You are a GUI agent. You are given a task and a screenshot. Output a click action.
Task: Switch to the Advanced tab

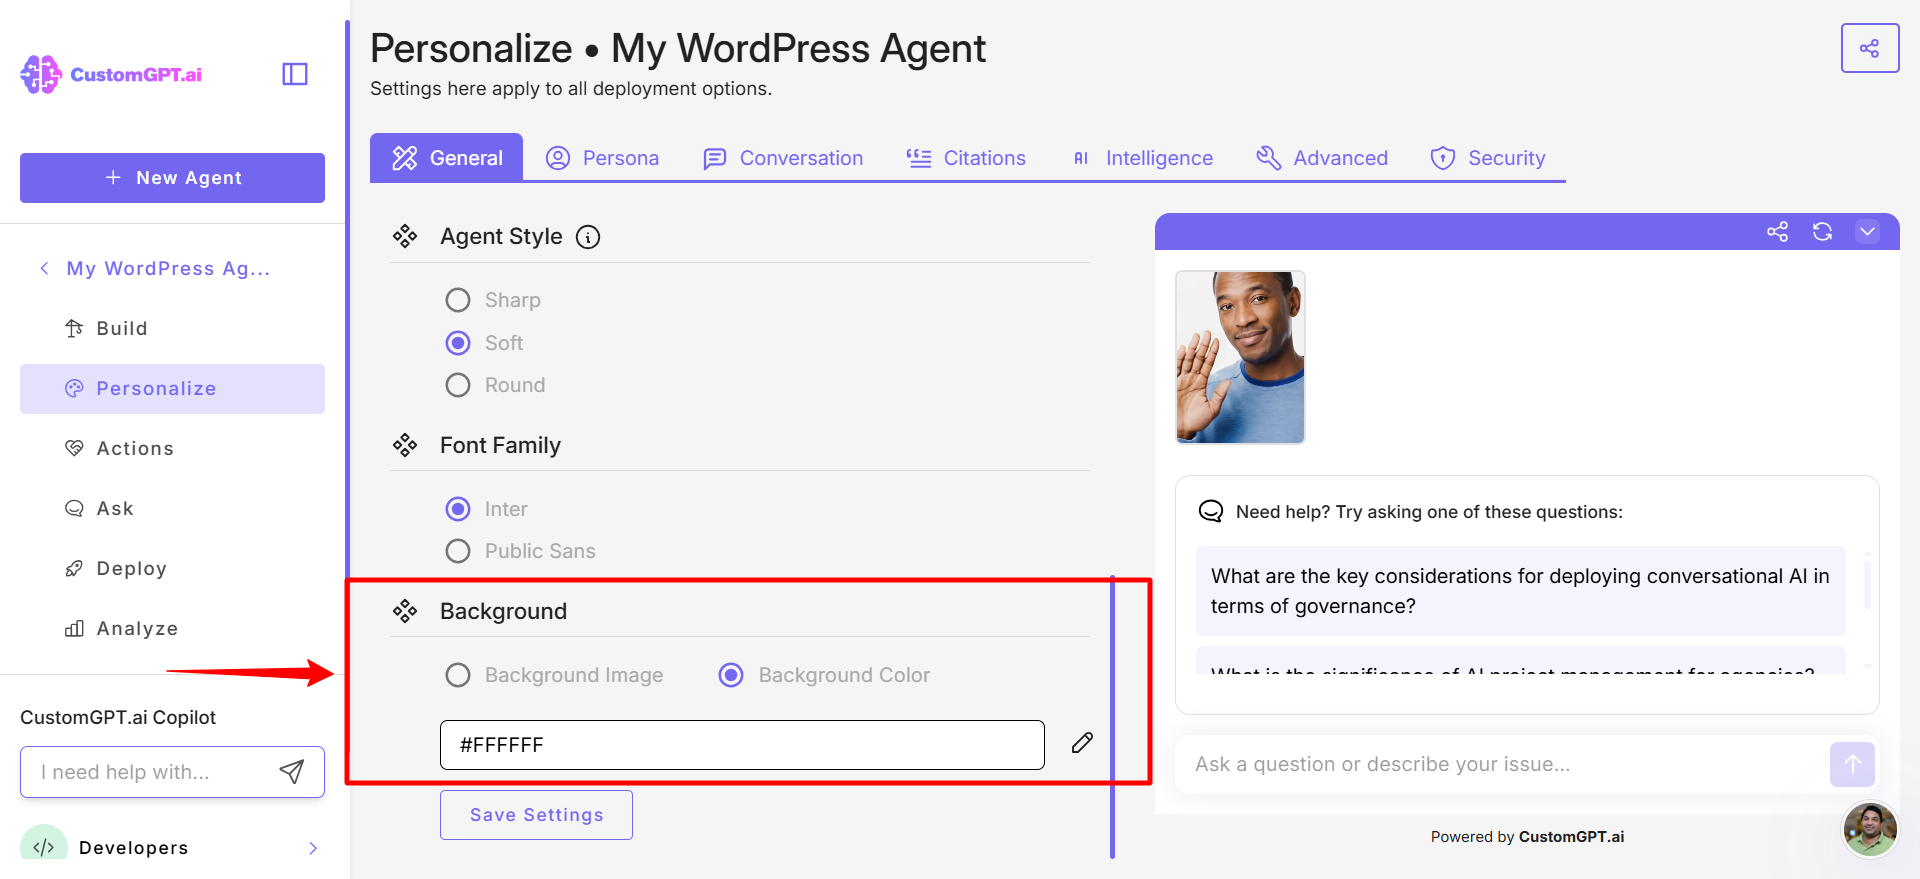[1322, 158]
